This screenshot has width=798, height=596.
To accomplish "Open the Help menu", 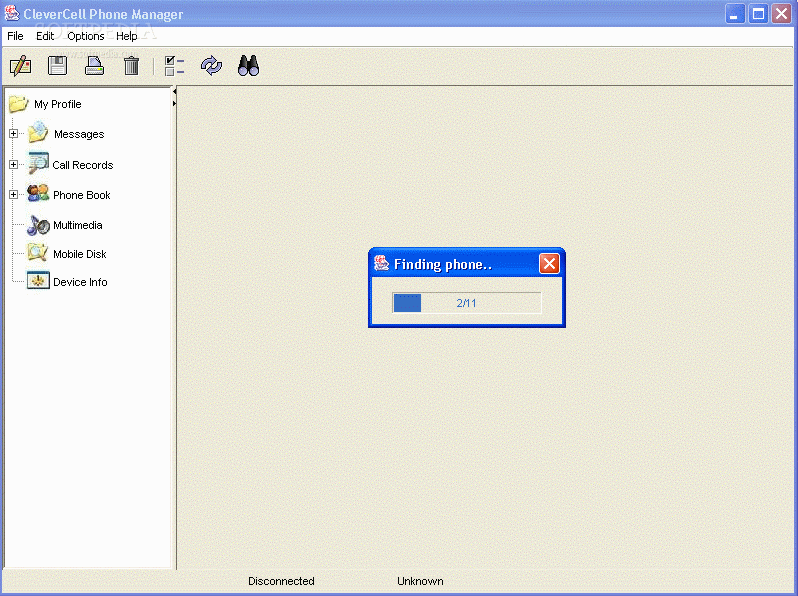I will pos(127,36).
